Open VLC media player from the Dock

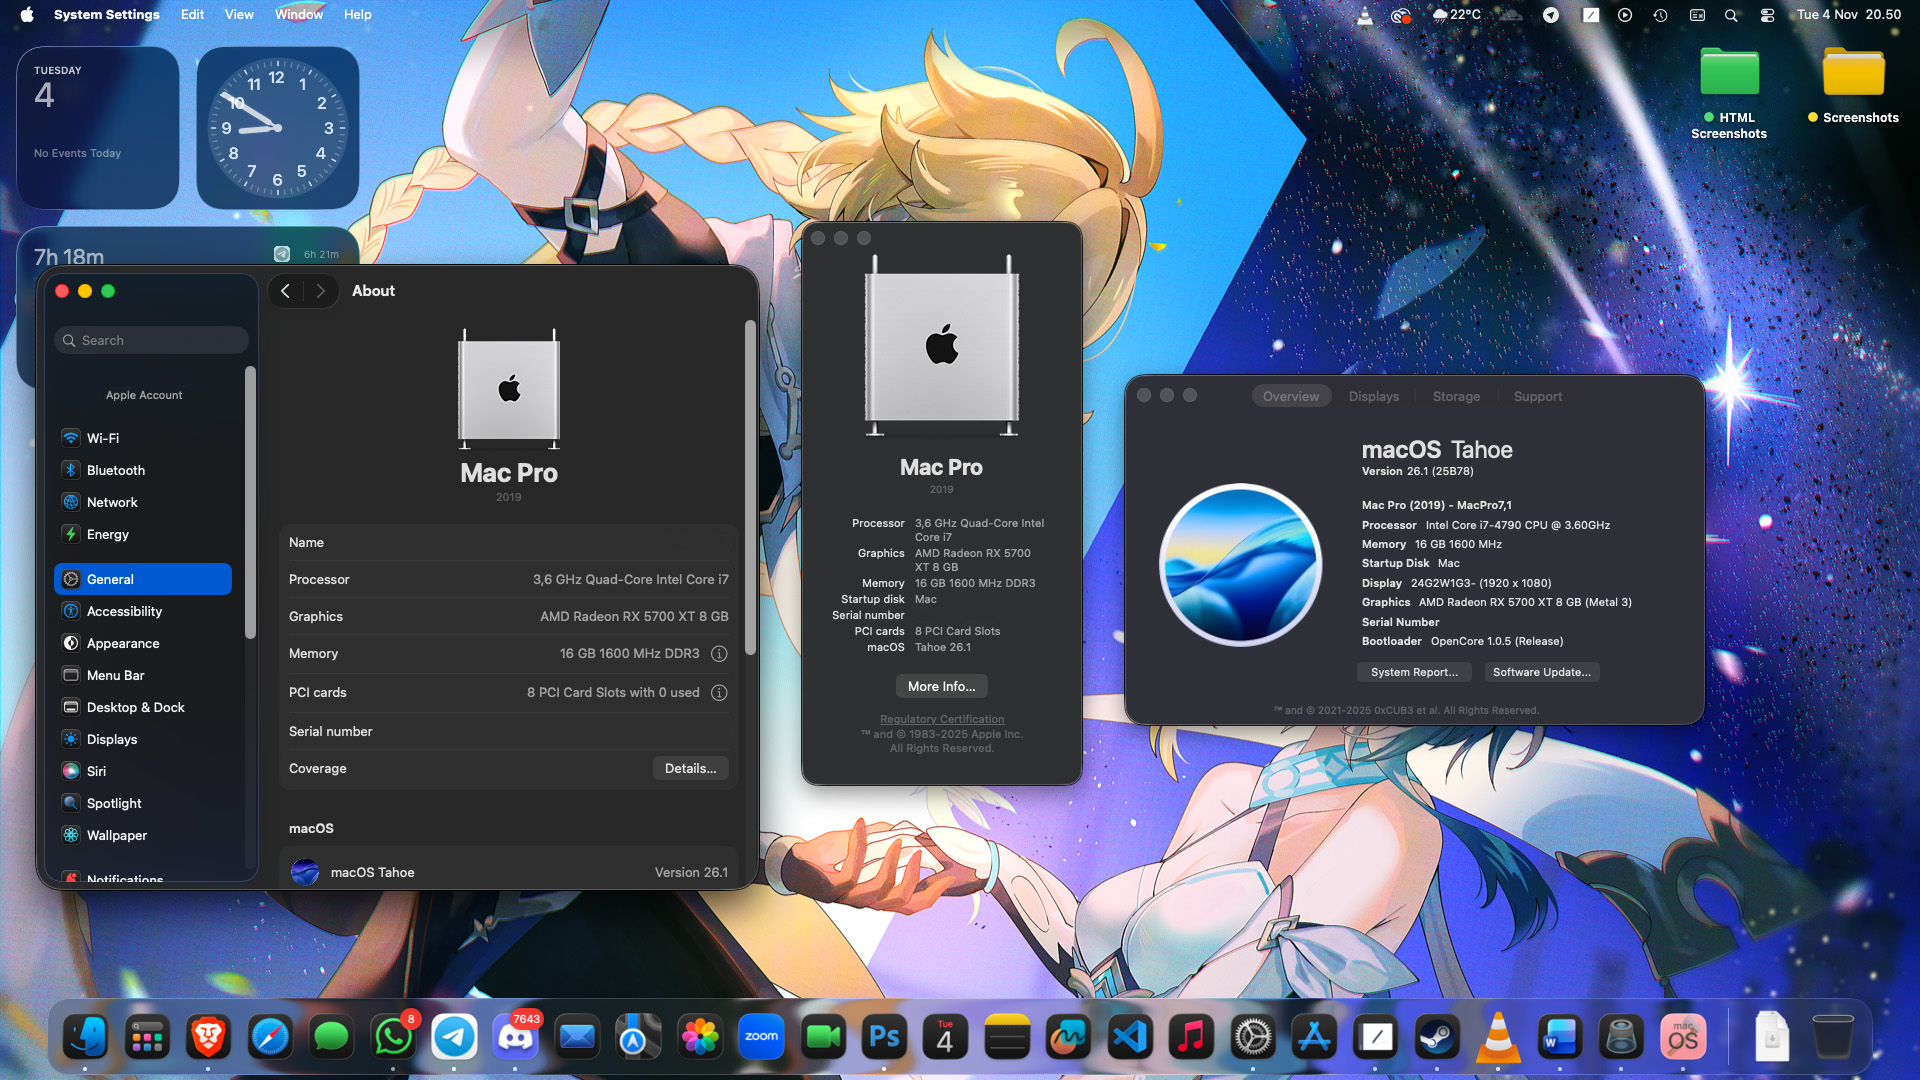coord(1496,1037)
